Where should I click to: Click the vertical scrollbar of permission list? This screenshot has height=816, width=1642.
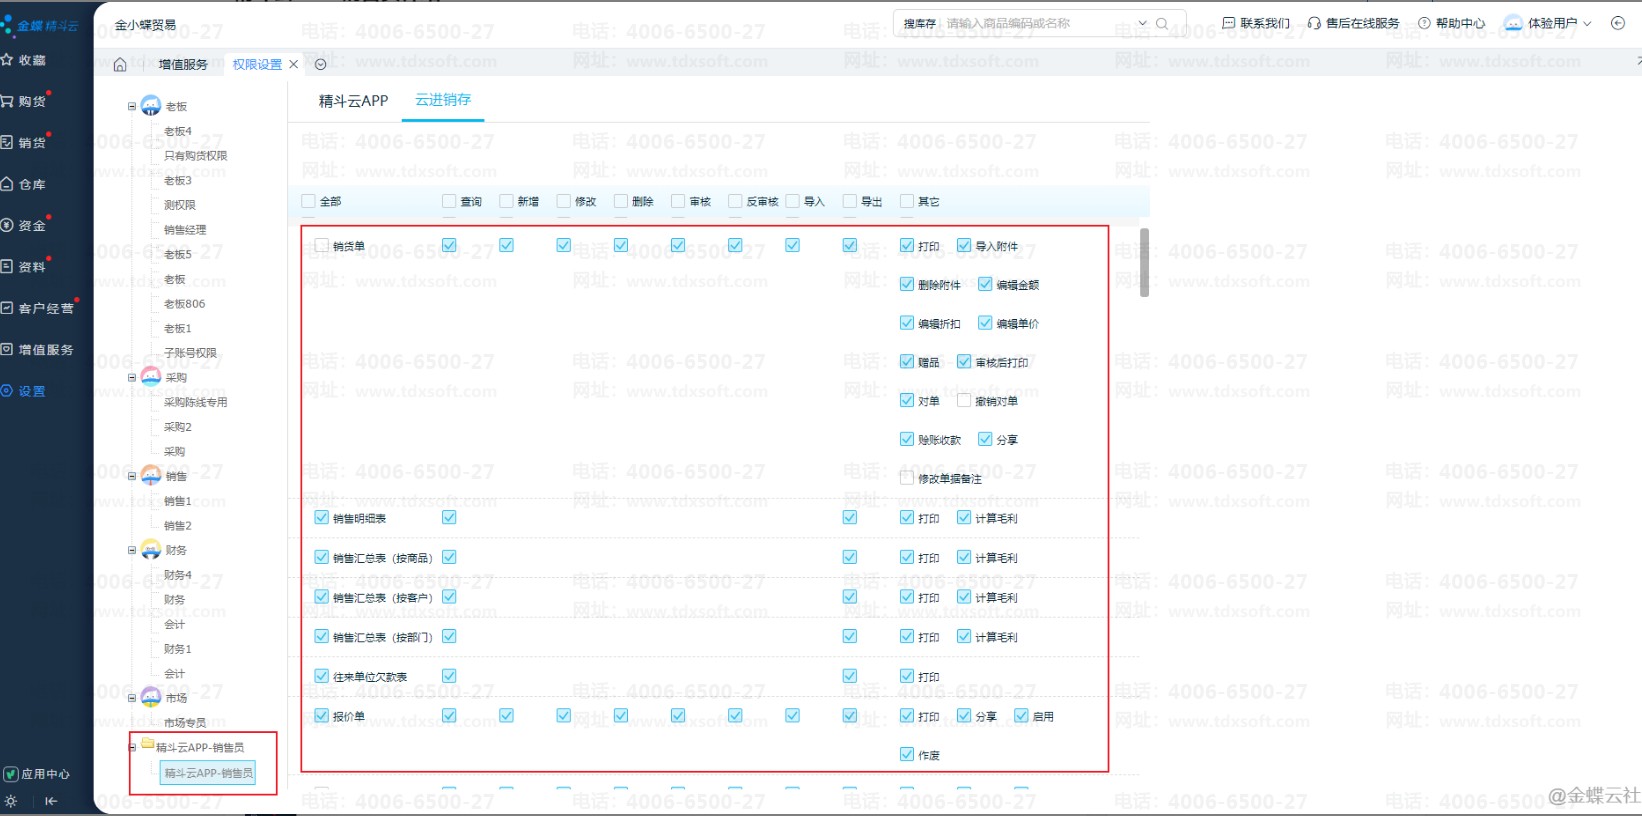(x=1144, y=262)
